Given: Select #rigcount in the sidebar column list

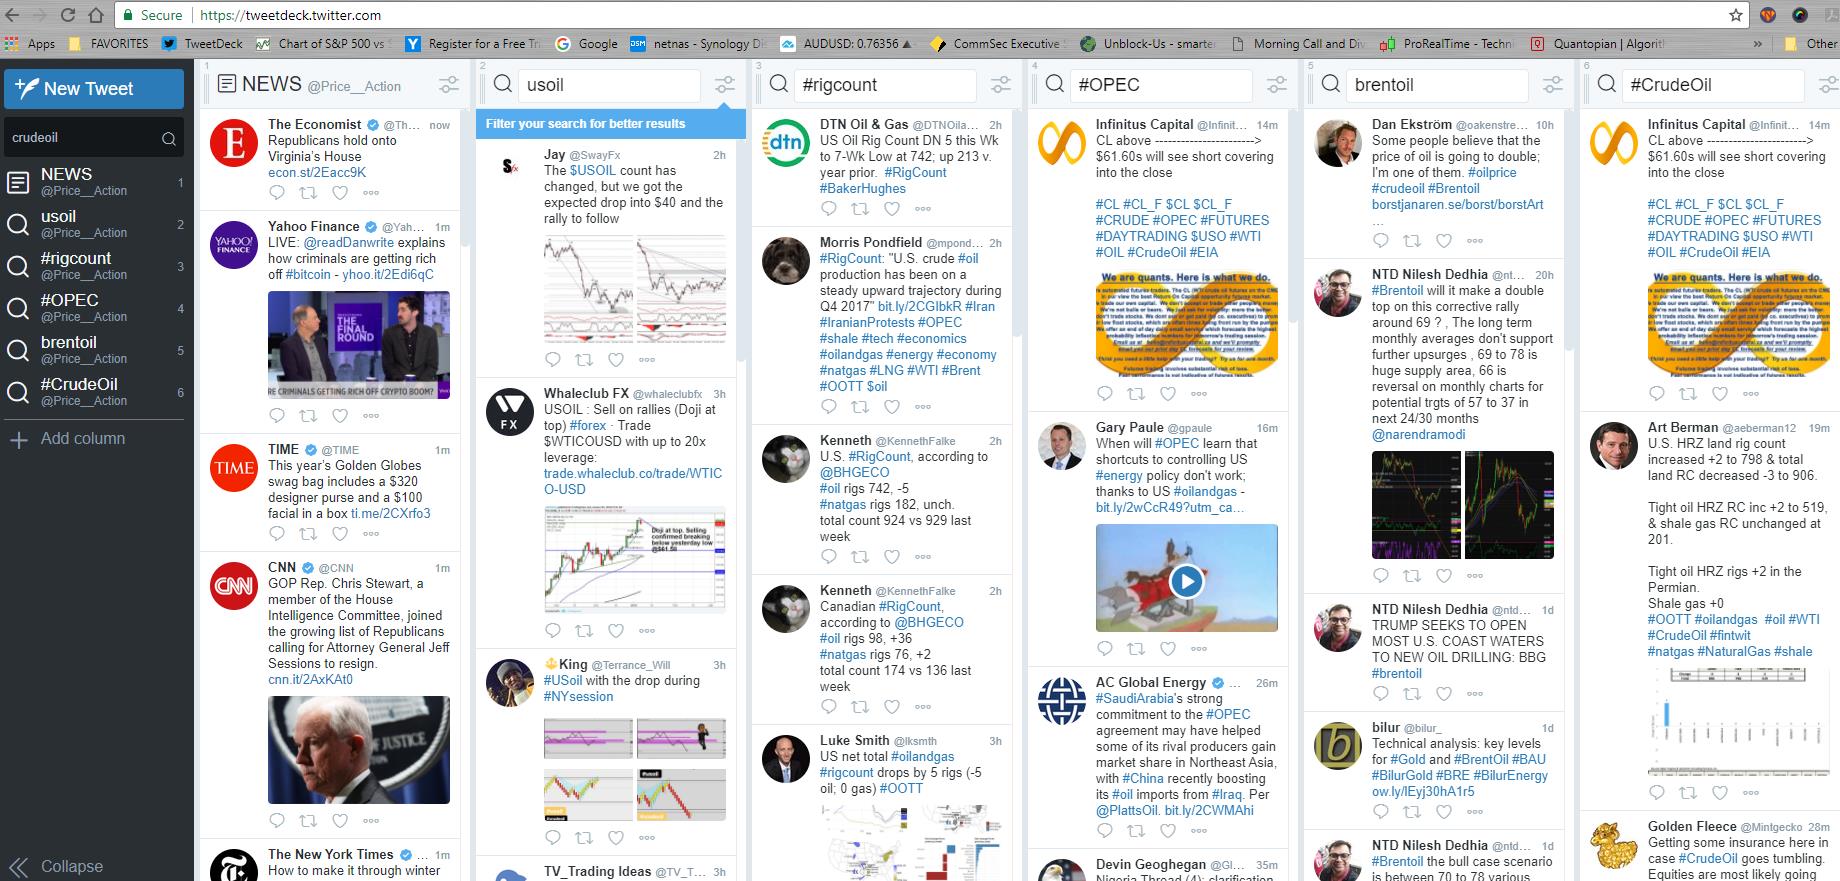Looking at the screenshot, I should coord(95,266).
